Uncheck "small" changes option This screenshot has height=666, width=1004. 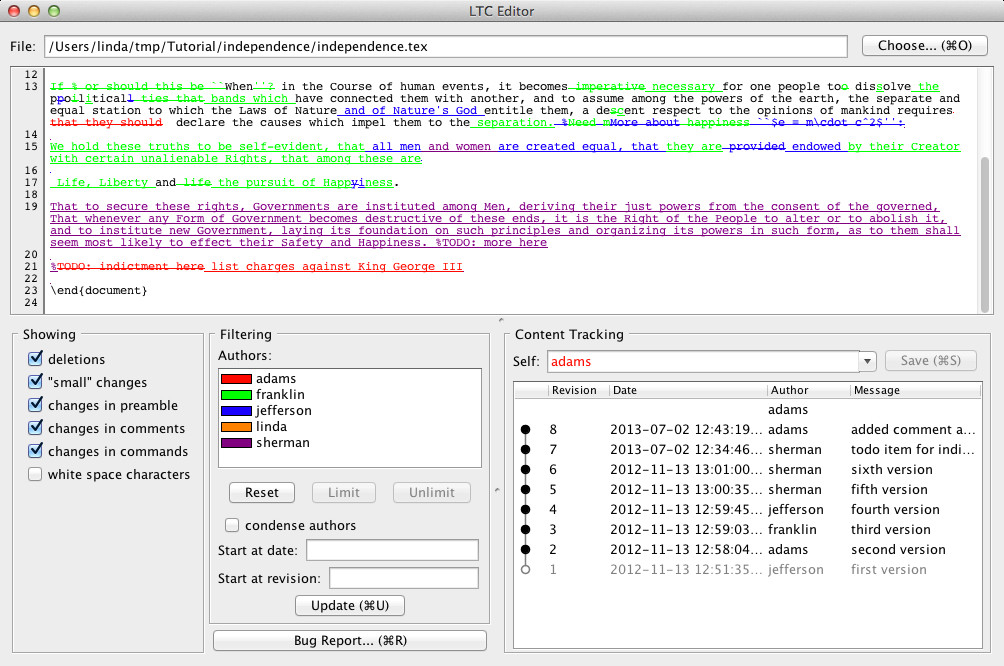(35, 382)
